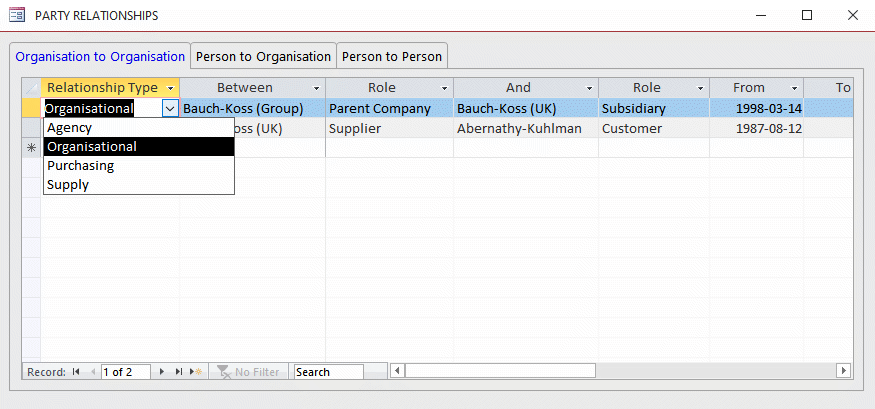Go to last record navigation button
This screenshot has width=875, height=409.
[x=179, y=372]
